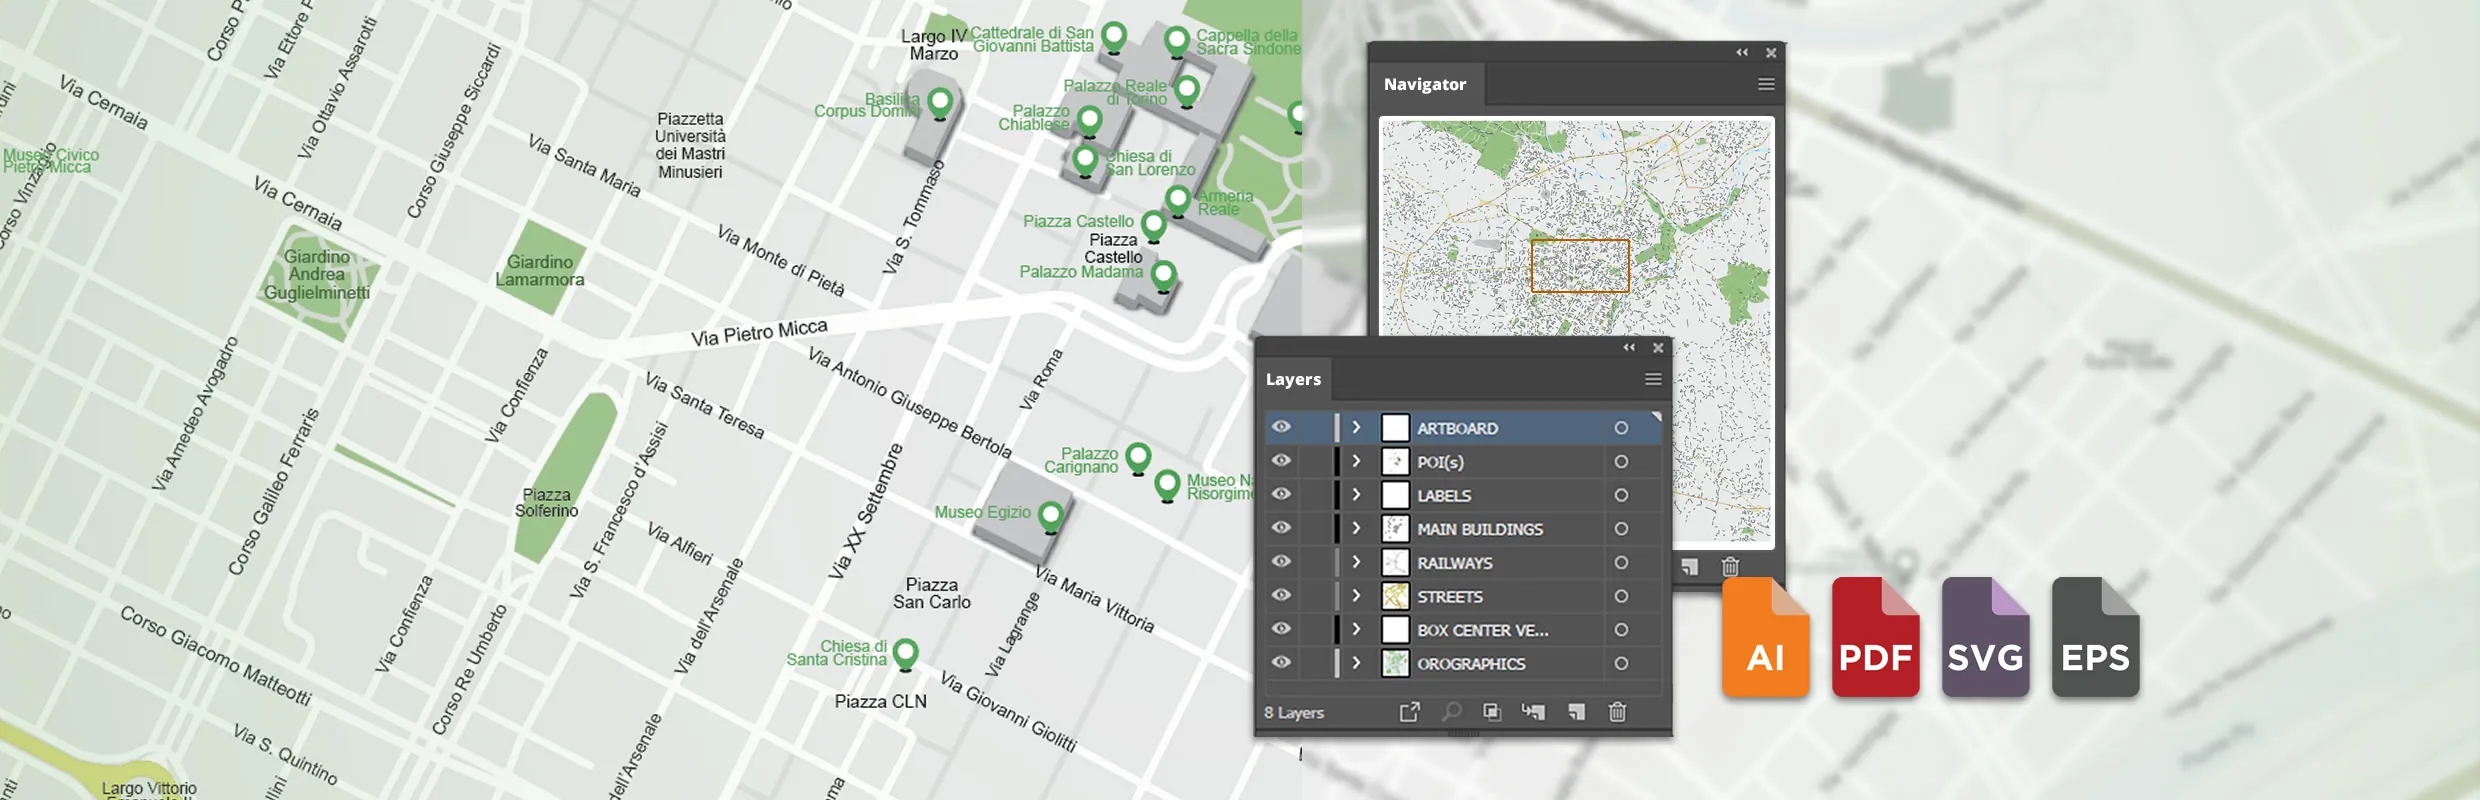The image size is (2480, 800).
Task: Click Collect for Export icon in Layers panel
Action: click(x=1409, y=712)
